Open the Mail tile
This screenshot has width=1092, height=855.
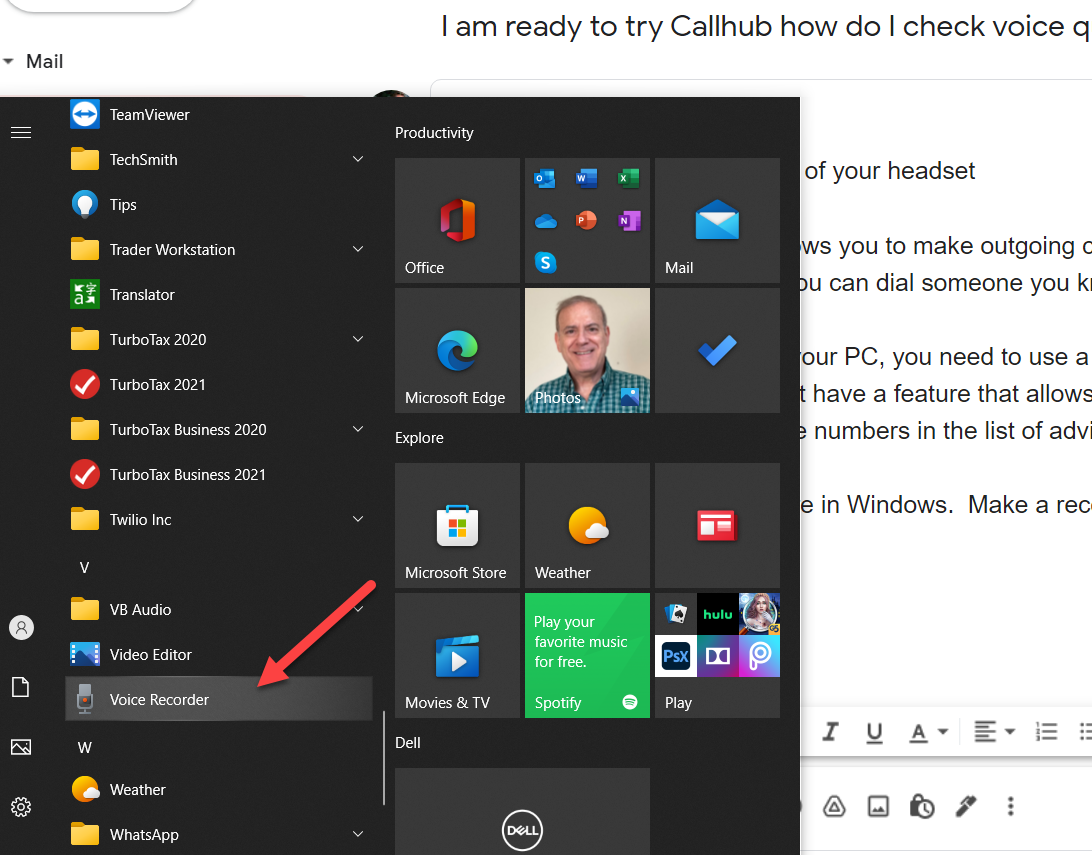(x=717, y=220)
